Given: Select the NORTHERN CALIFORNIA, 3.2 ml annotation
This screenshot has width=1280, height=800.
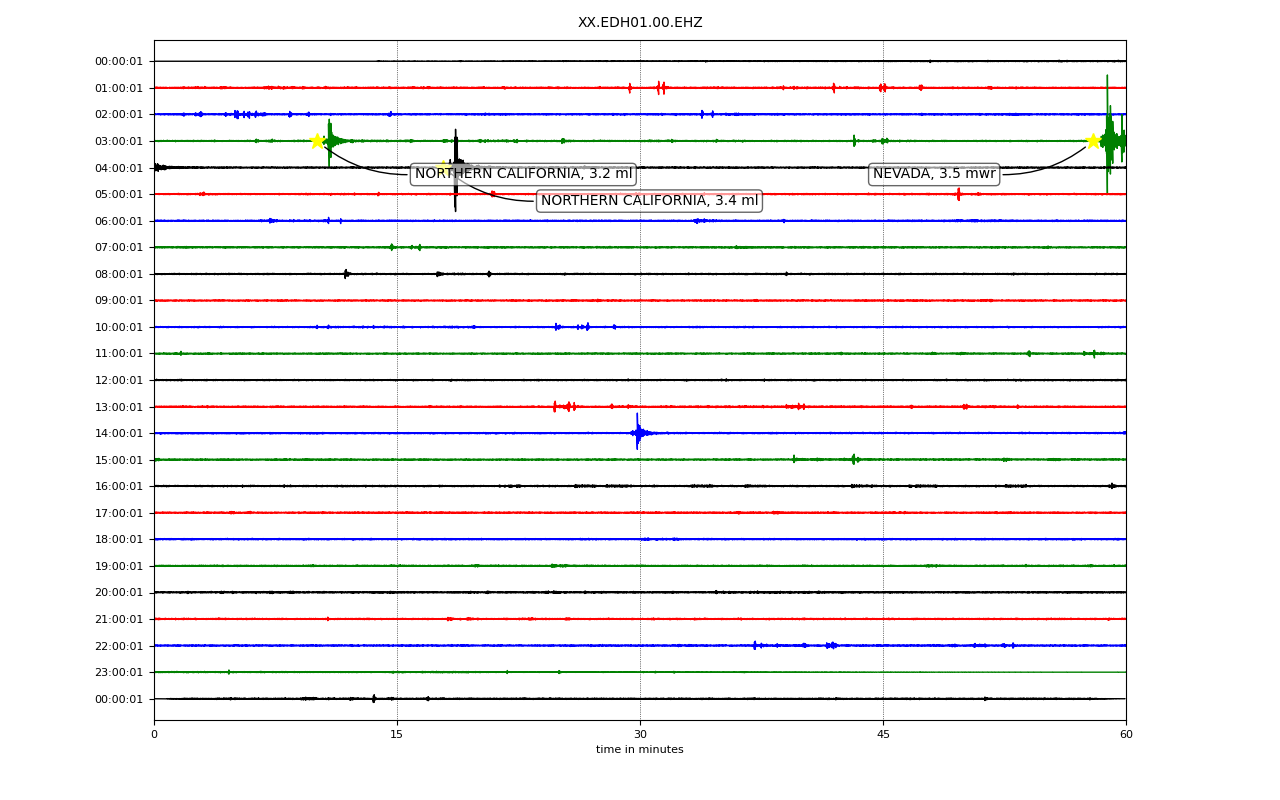Looking at the screenshot, I should point(523,174).
